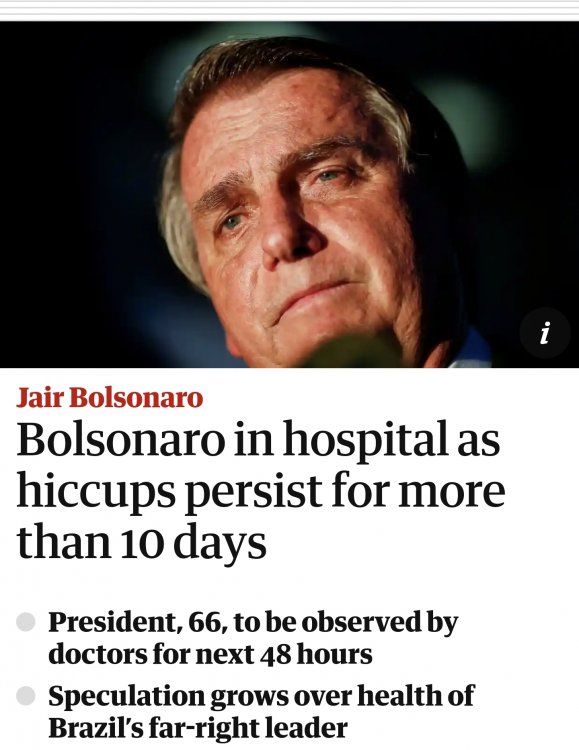Open the red Jair Bolsonaro topic tag
This screenshot has height=750, width=579.
[x=110, y=397]
